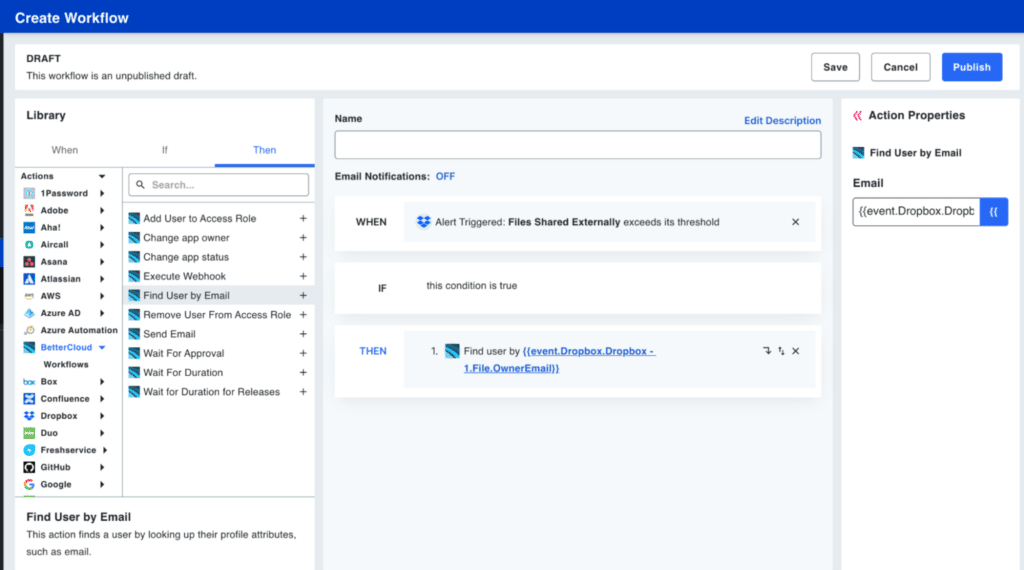The width and height of the screenshot is (1024, 570).
Task: Click the Aircall app icon
Action: click(29, 245)
